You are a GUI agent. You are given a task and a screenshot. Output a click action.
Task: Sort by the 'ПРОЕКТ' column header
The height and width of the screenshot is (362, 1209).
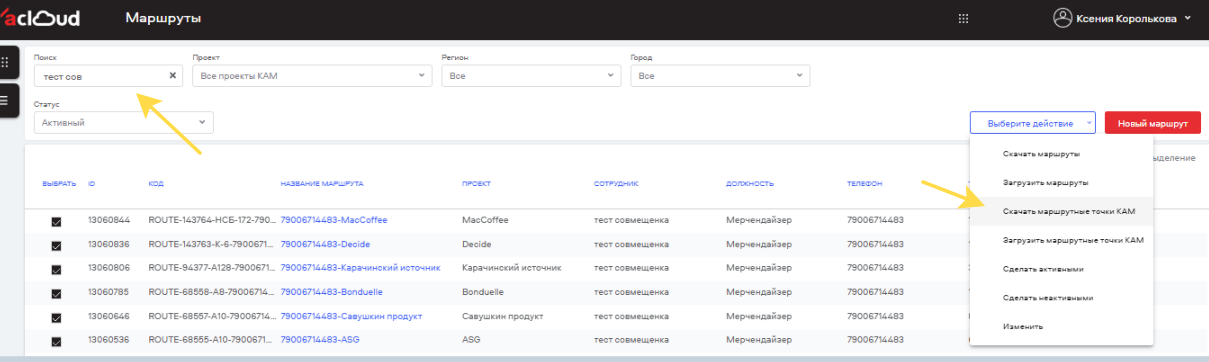(x=476, y=184)
